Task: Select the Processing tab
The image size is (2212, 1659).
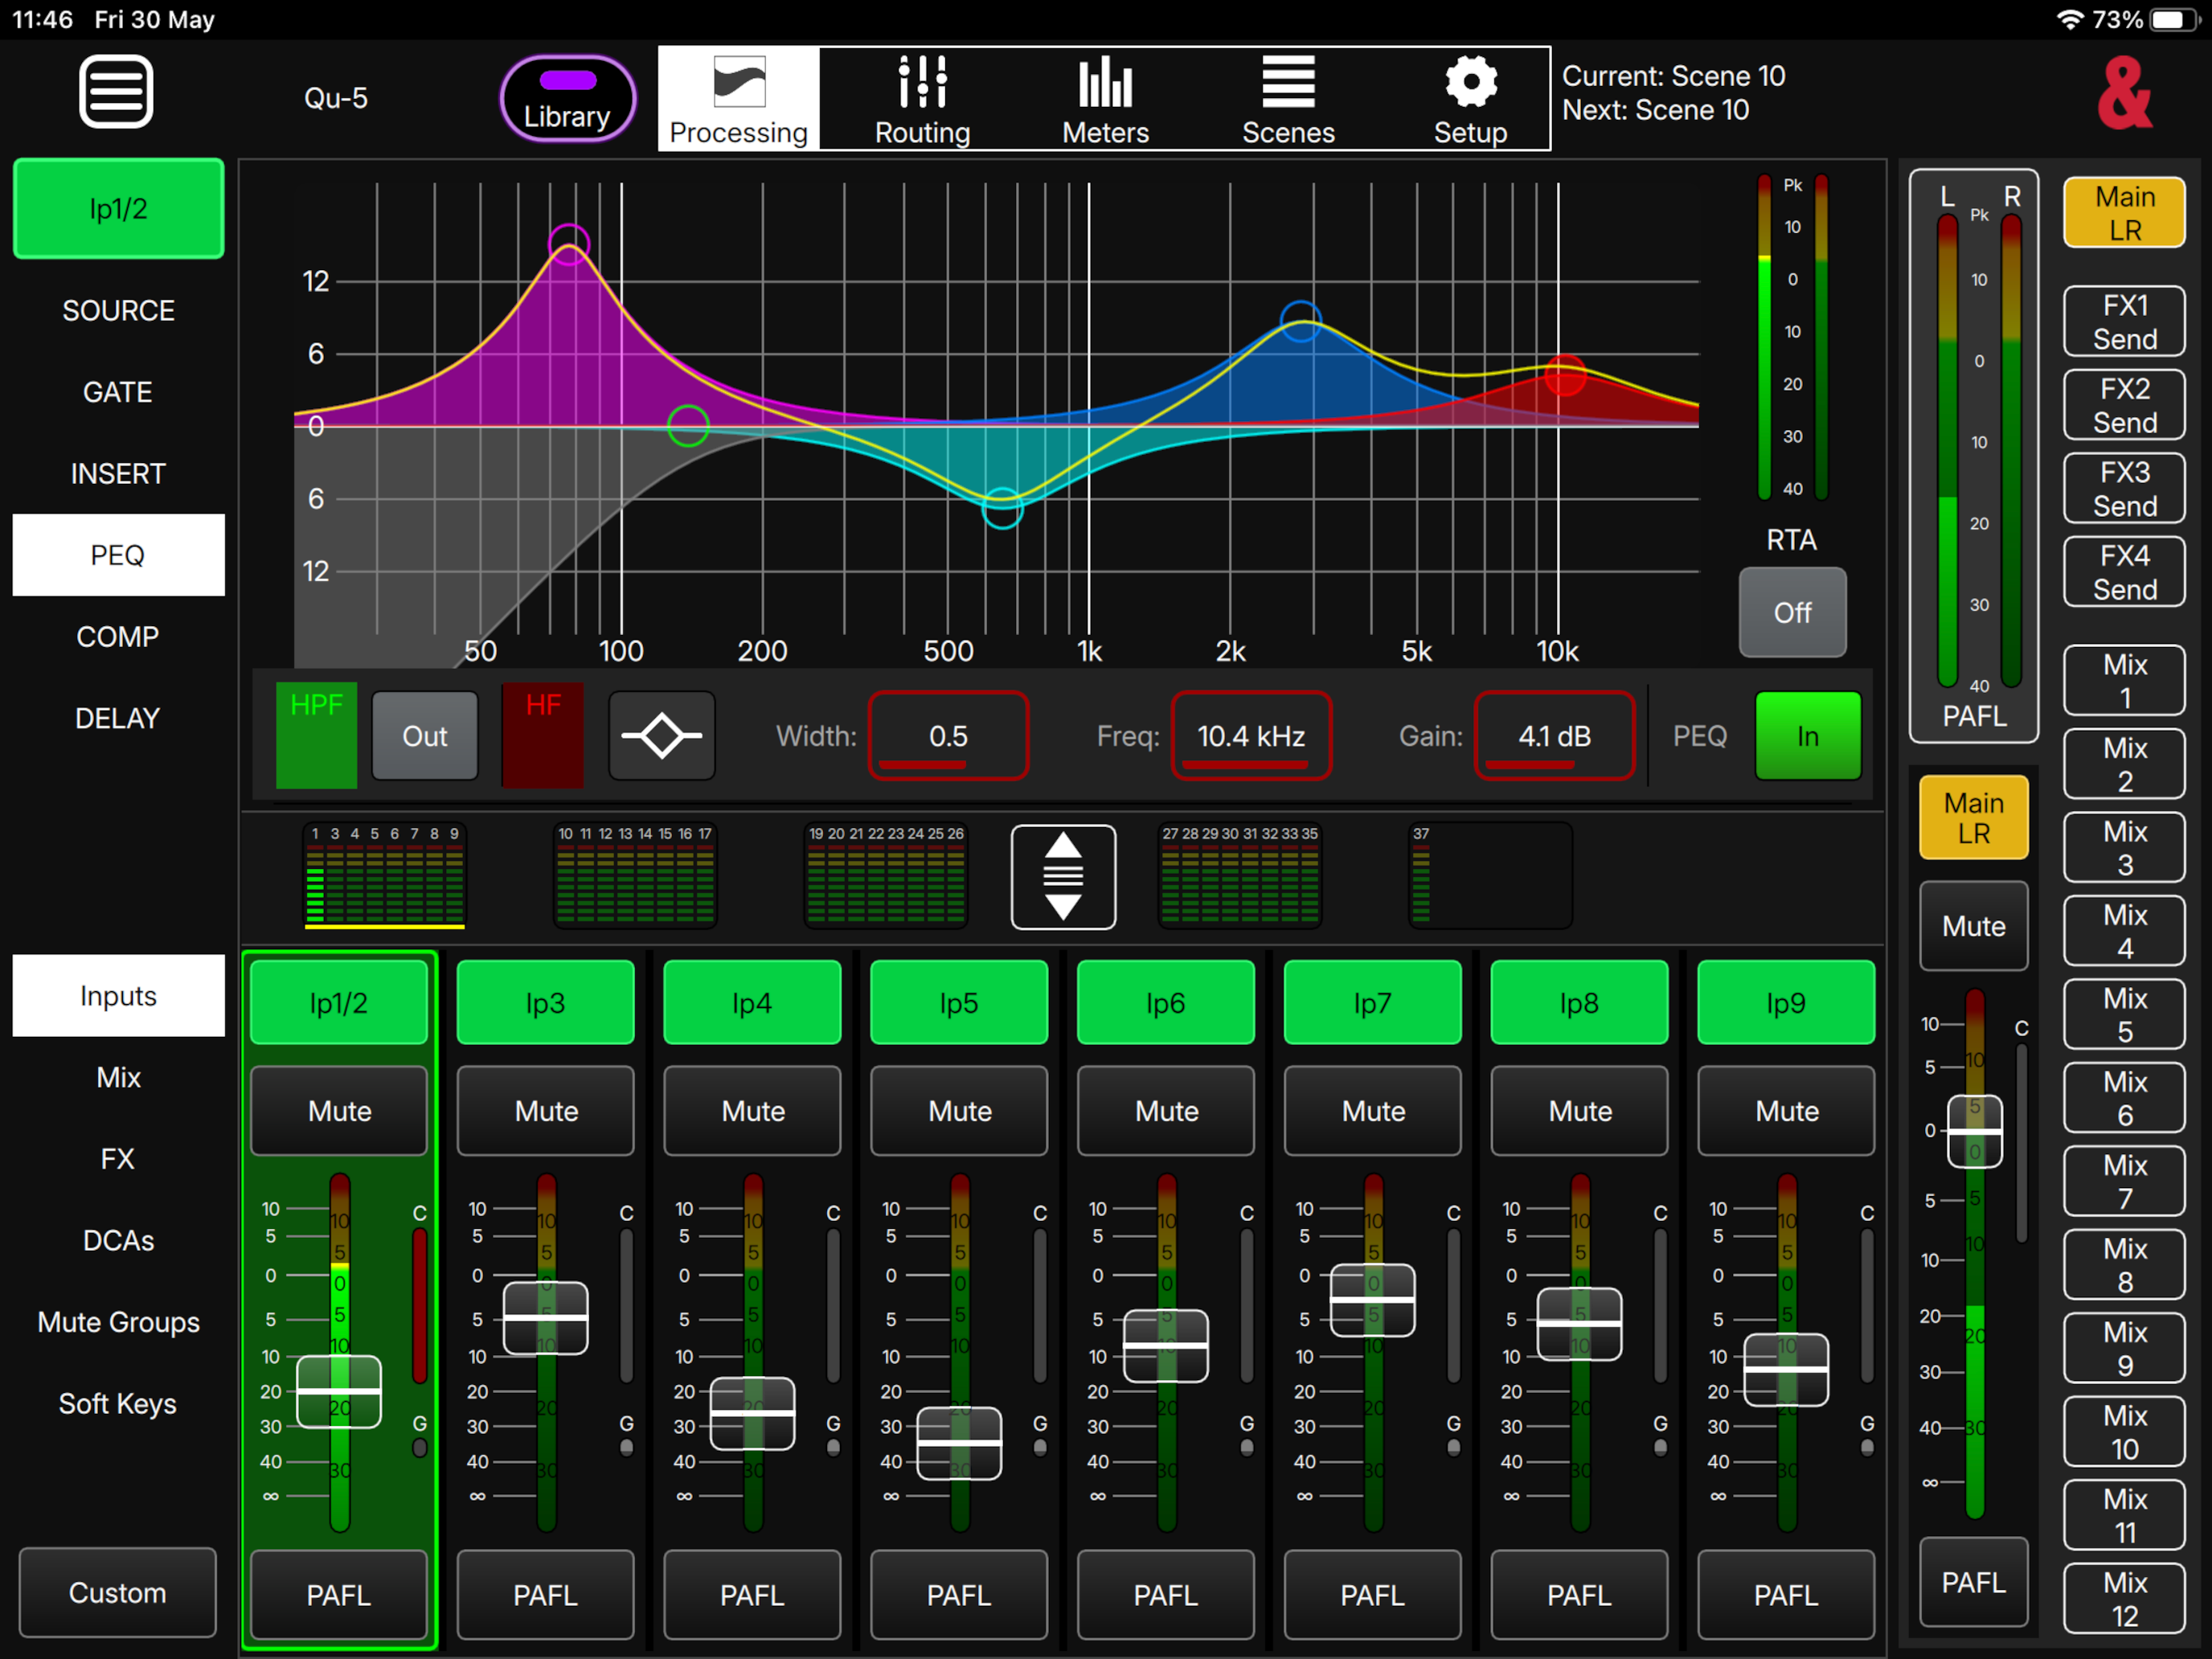Action: coord(739,99)
